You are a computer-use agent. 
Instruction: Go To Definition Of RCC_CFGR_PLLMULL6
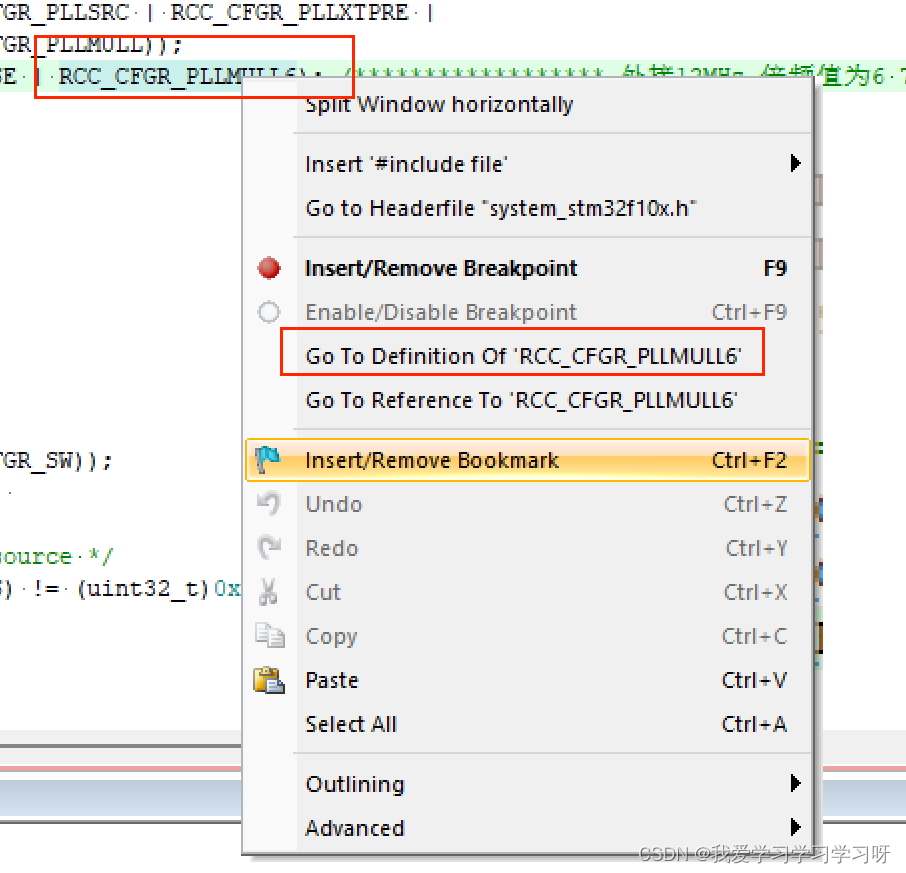(x=527, y=356)
